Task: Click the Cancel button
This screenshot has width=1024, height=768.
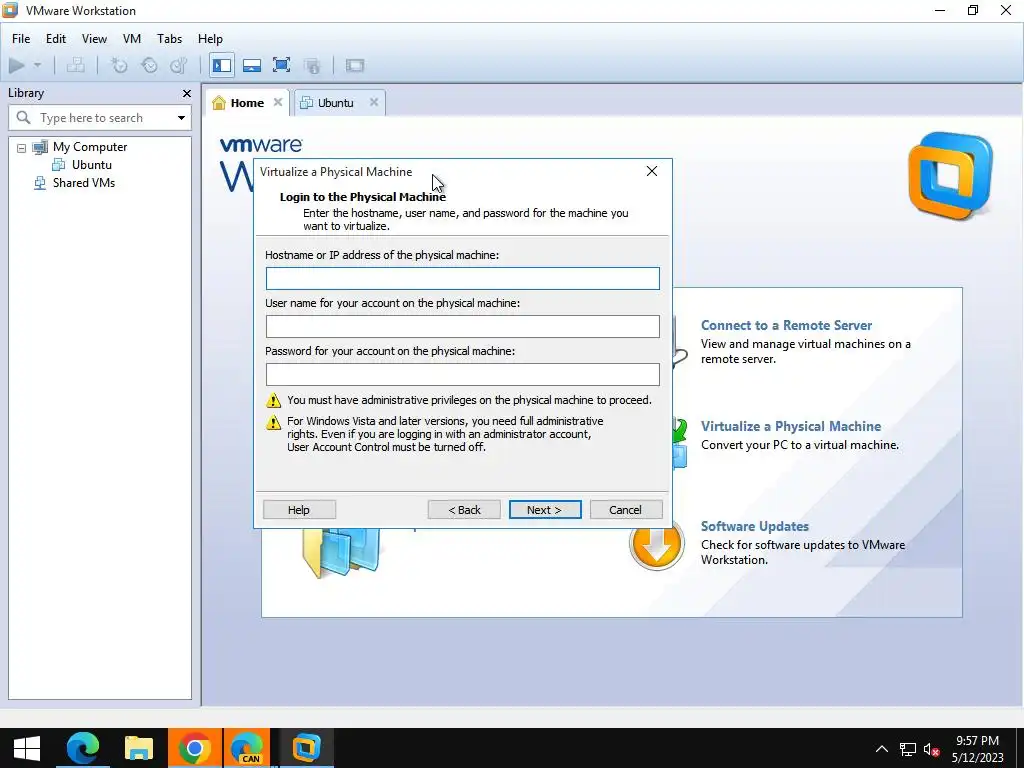Action: [626, 509]
